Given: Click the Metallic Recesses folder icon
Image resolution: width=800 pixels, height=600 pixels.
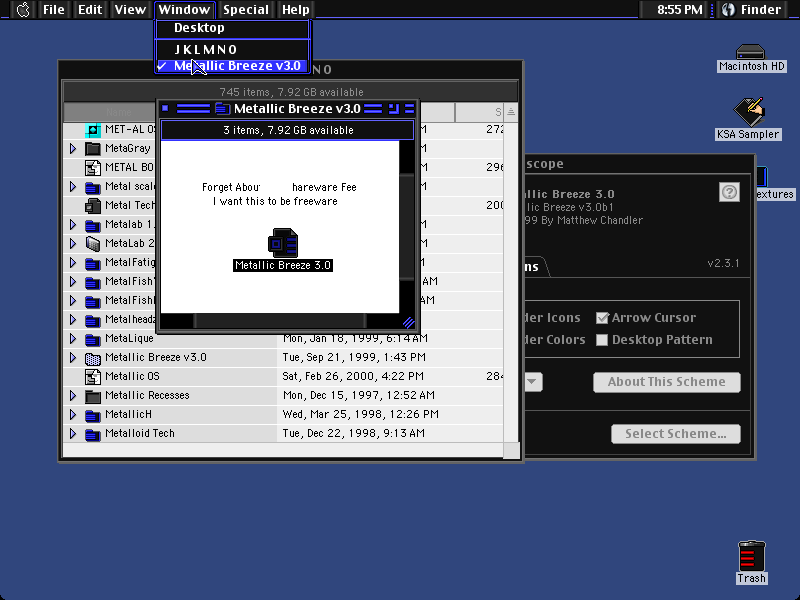Looking at the screenshot, I should 92,396.
